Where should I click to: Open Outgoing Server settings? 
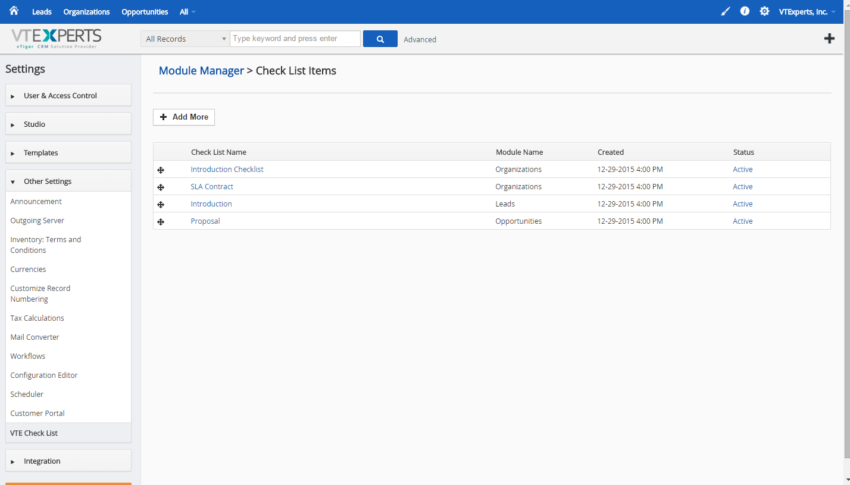[37, 221]
